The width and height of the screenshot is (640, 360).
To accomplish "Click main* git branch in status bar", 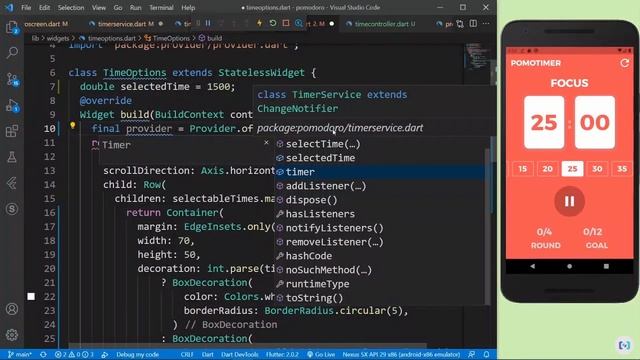I will point(20,354).
